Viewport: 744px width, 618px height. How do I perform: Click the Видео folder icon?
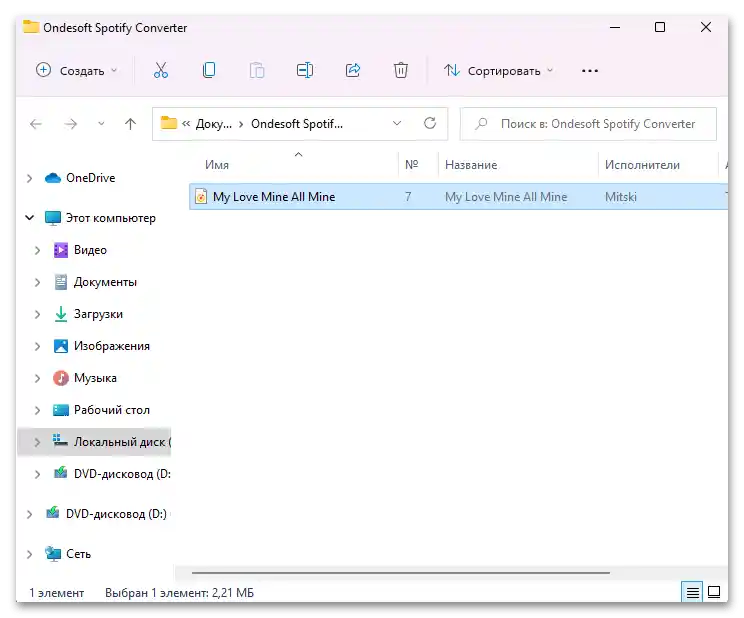(x=61, y=250)
